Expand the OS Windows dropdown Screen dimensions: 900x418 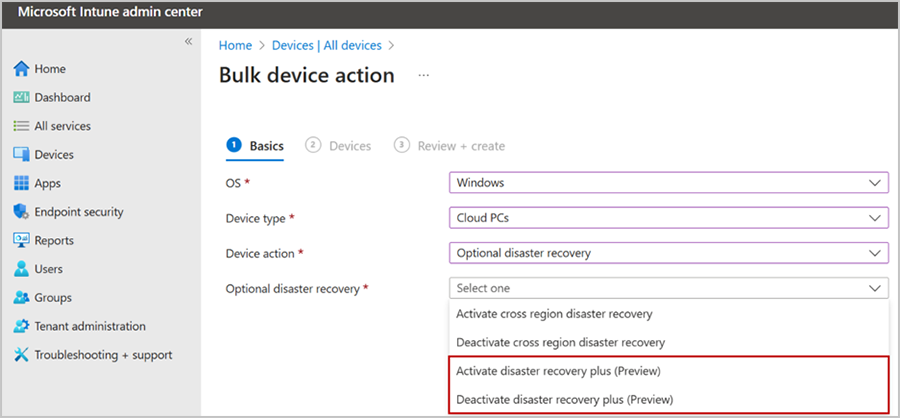tap(669, 183)
